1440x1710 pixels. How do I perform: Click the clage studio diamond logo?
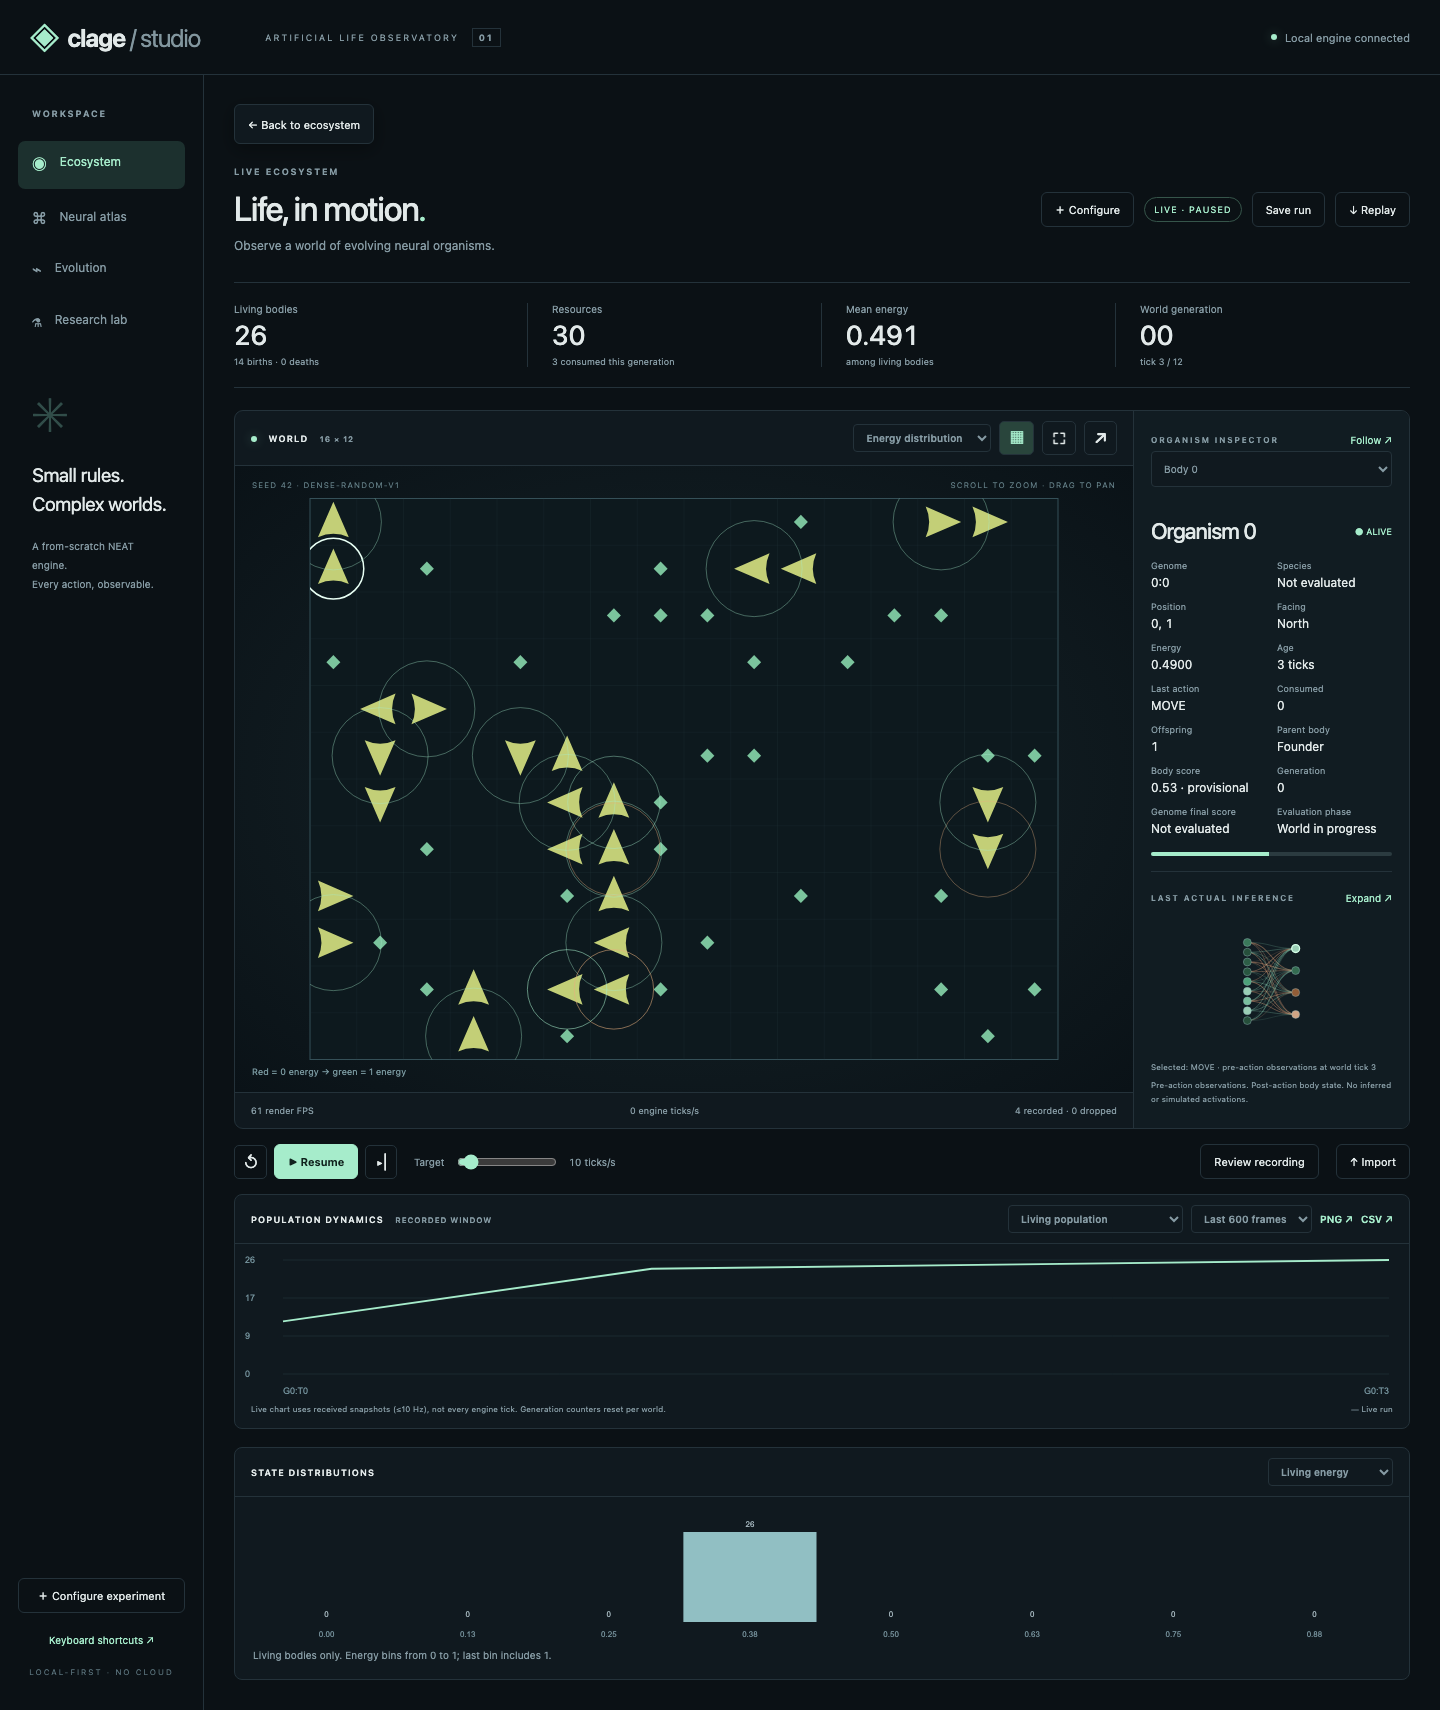[x=44, y=38]
